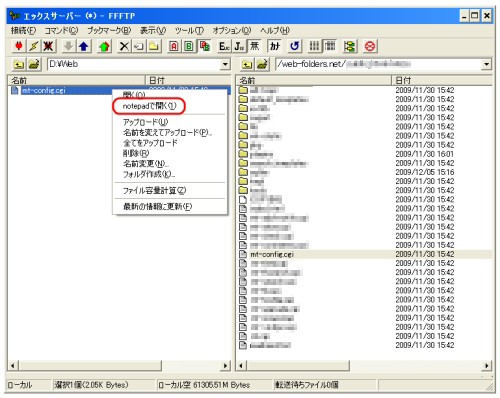Click folder icon in row dated 2009/12/05 15:16
Viewport: 500px width, 398px height.
(243, 172)
